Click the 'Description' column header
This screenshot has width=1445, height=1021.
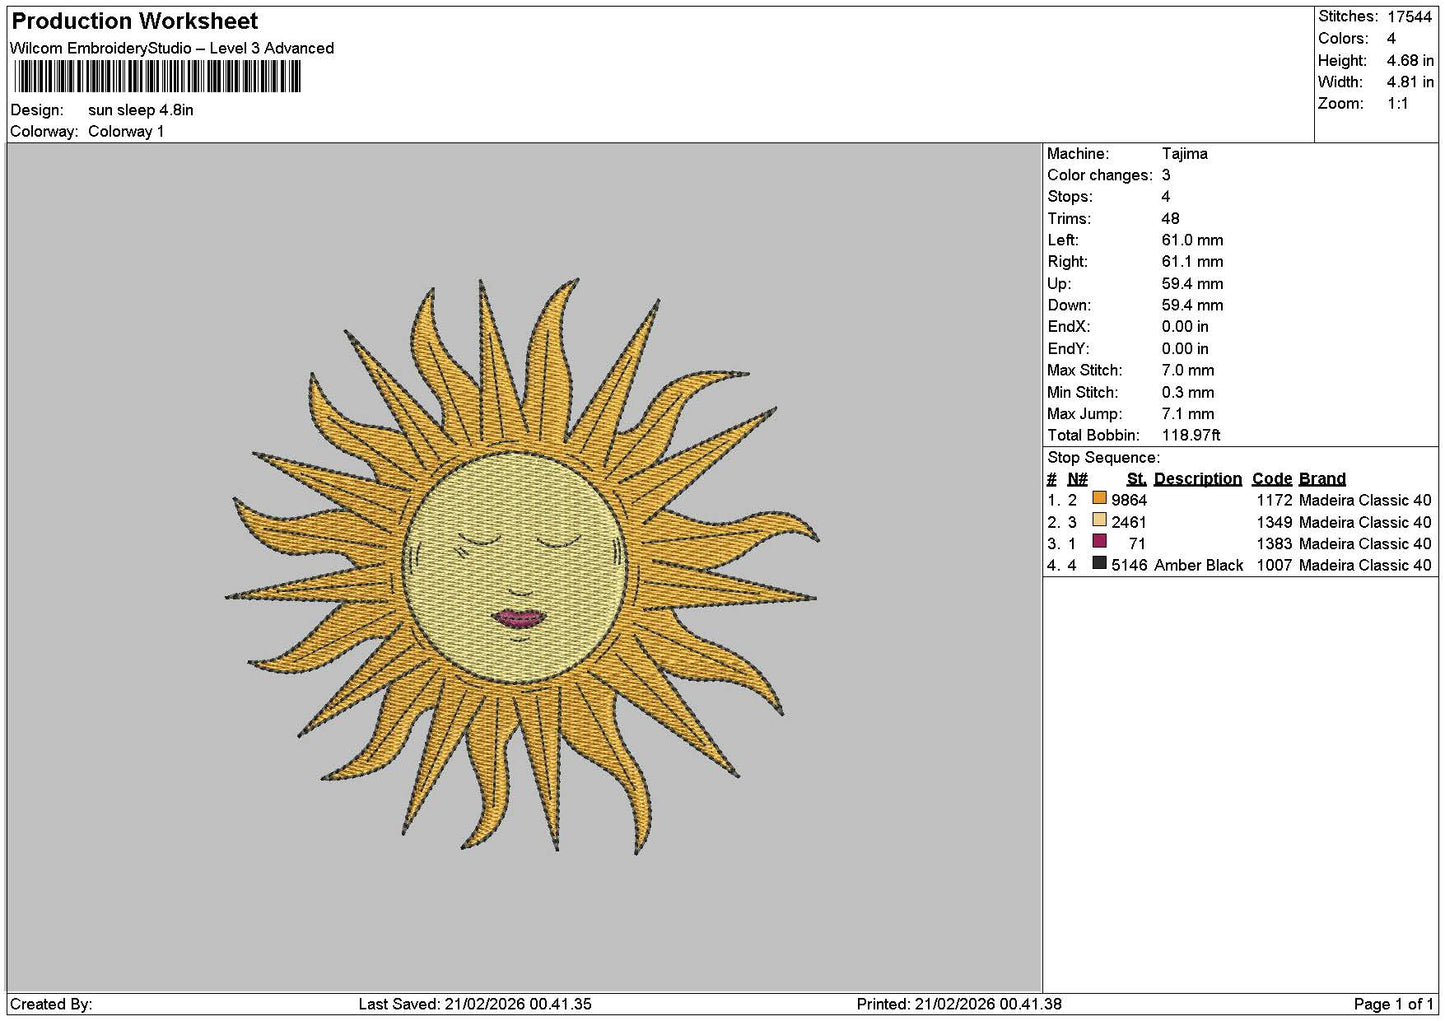click(1198, 479)
